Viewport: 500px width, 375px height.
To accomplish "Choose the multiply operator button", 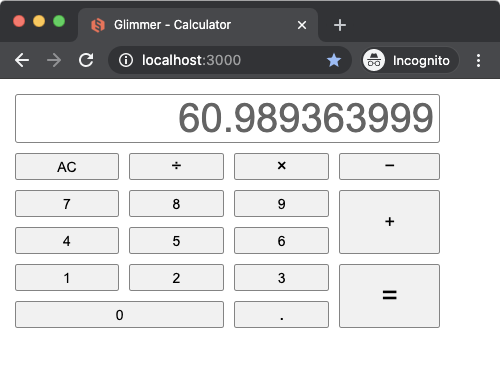I will point(281,167).
